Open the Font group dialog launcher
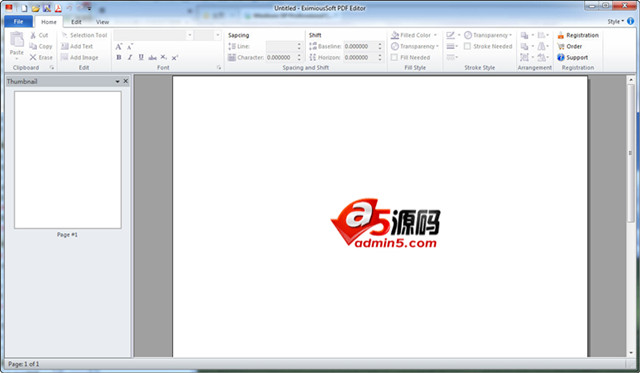The image size is (640, 373). pyautogui.click(x=219, y=68)
